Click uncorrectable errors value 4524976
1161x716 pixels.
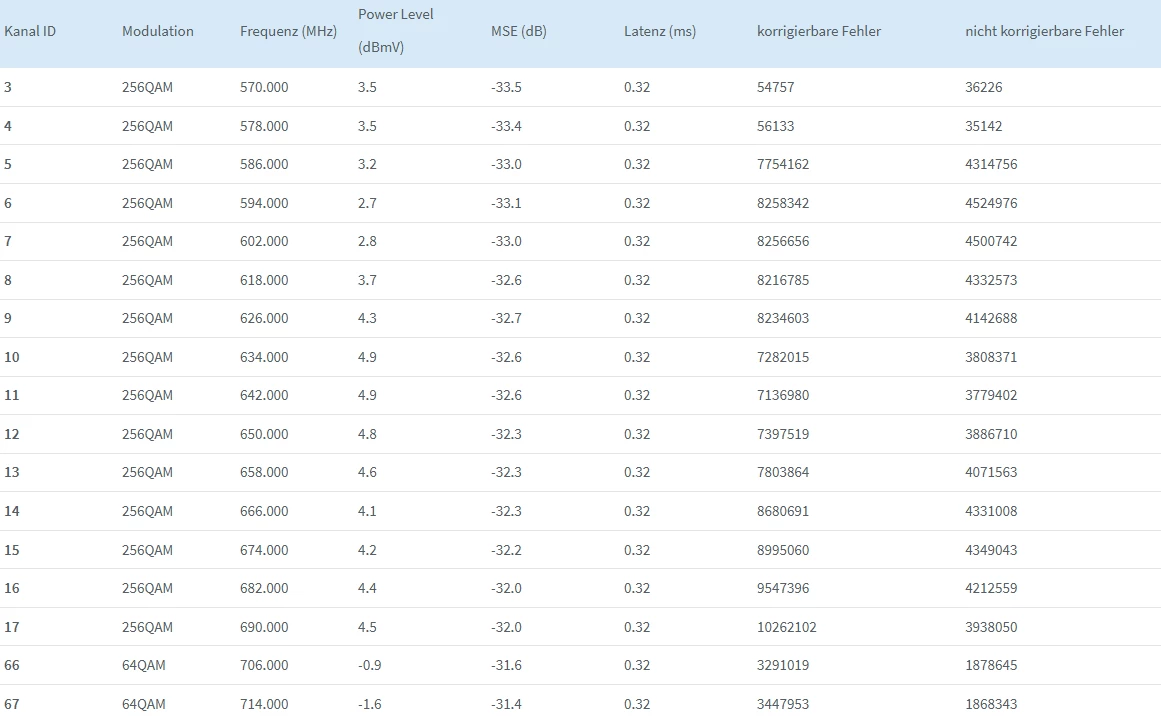(991, 203)
